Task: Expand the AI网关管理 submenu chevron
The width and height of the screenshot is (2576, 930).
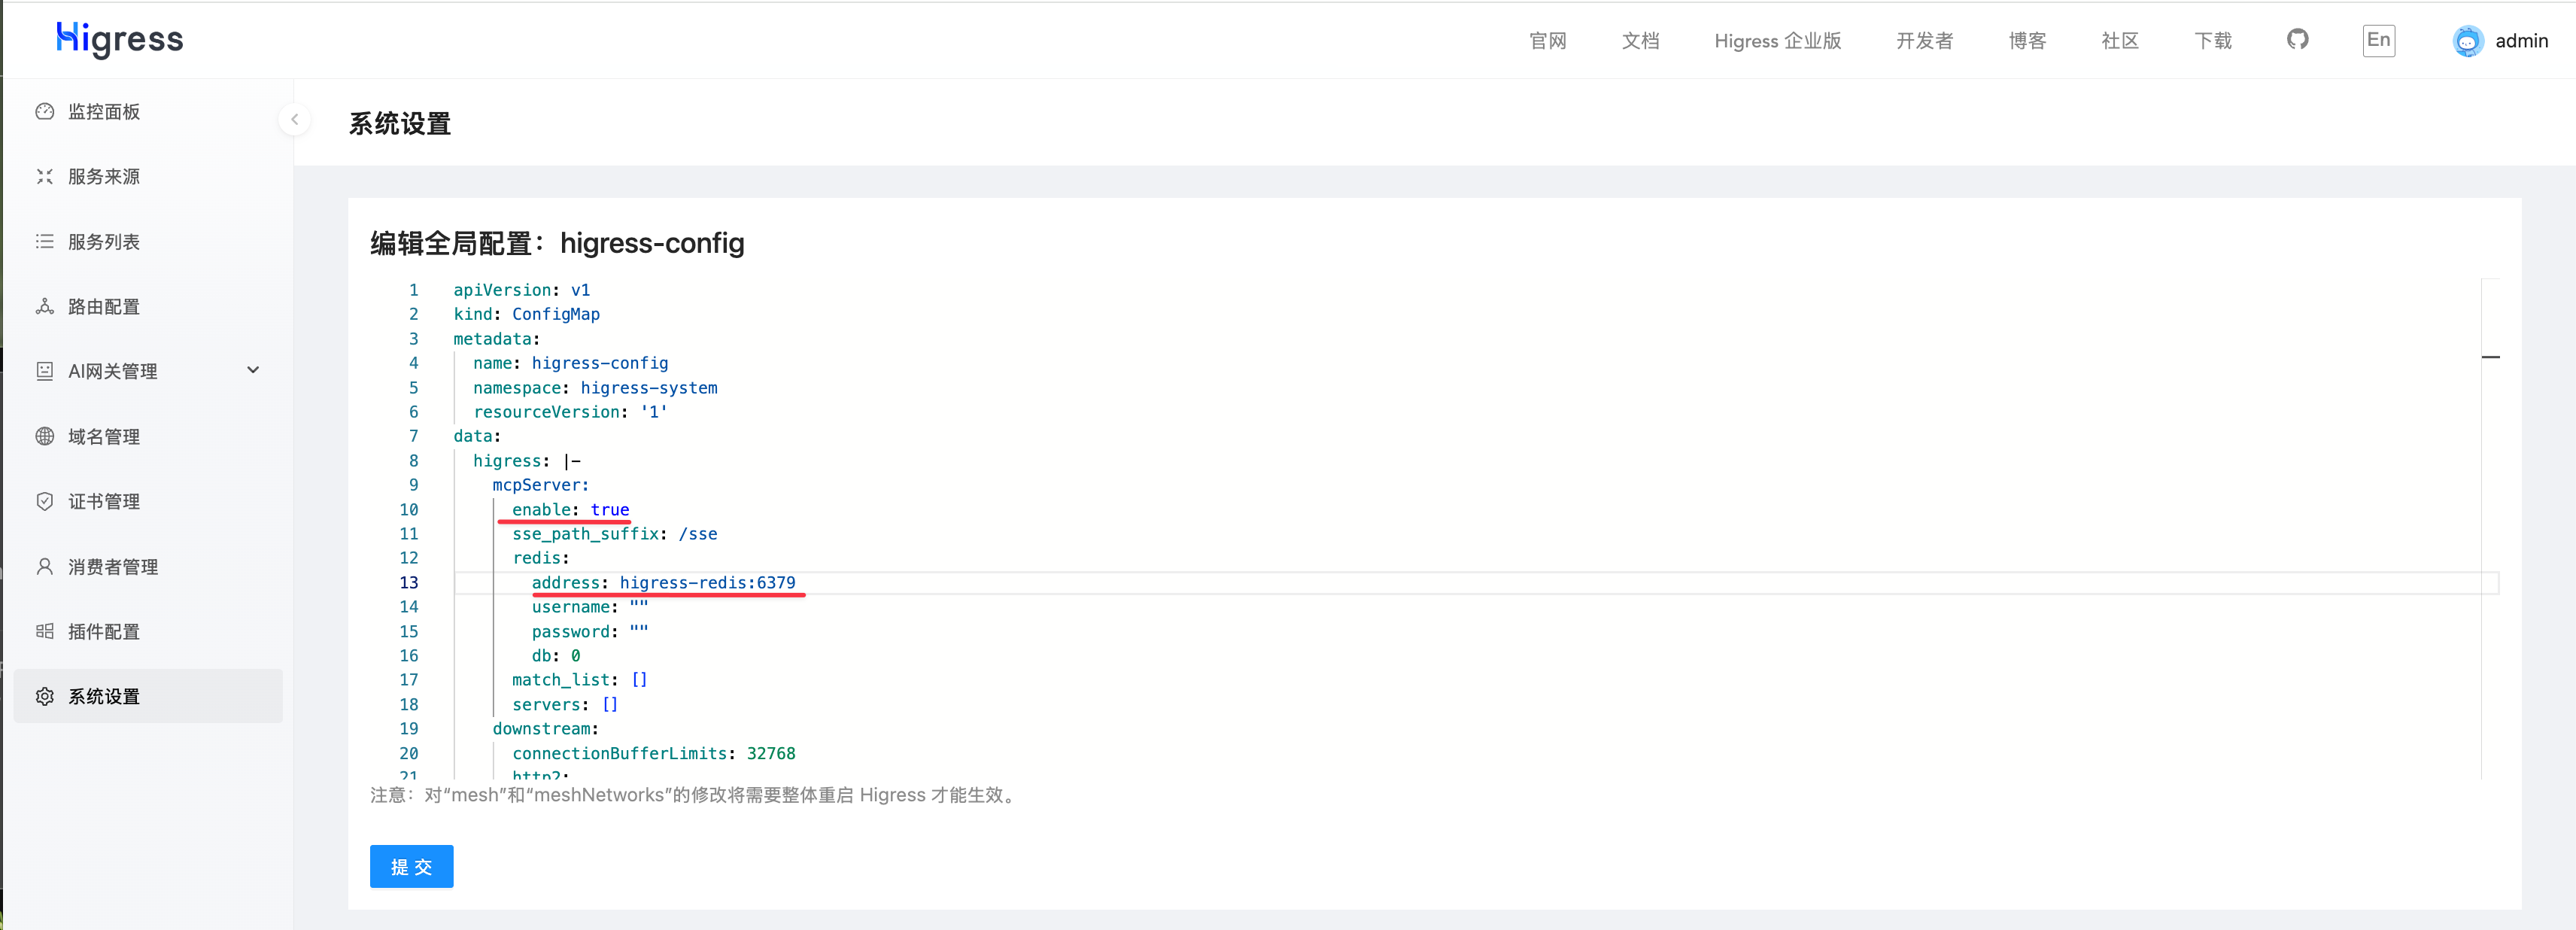Action: point(253,371)
